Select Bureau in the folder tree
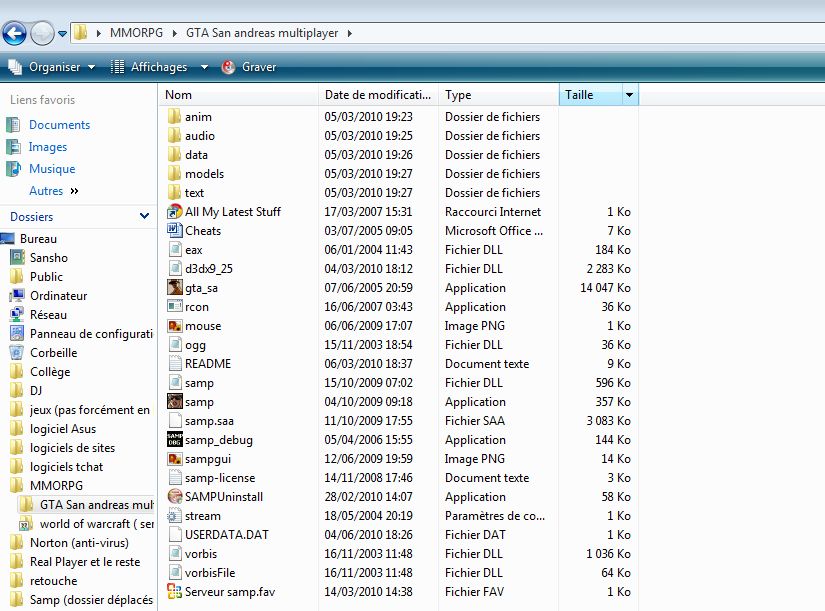 [x=38, y=238]
